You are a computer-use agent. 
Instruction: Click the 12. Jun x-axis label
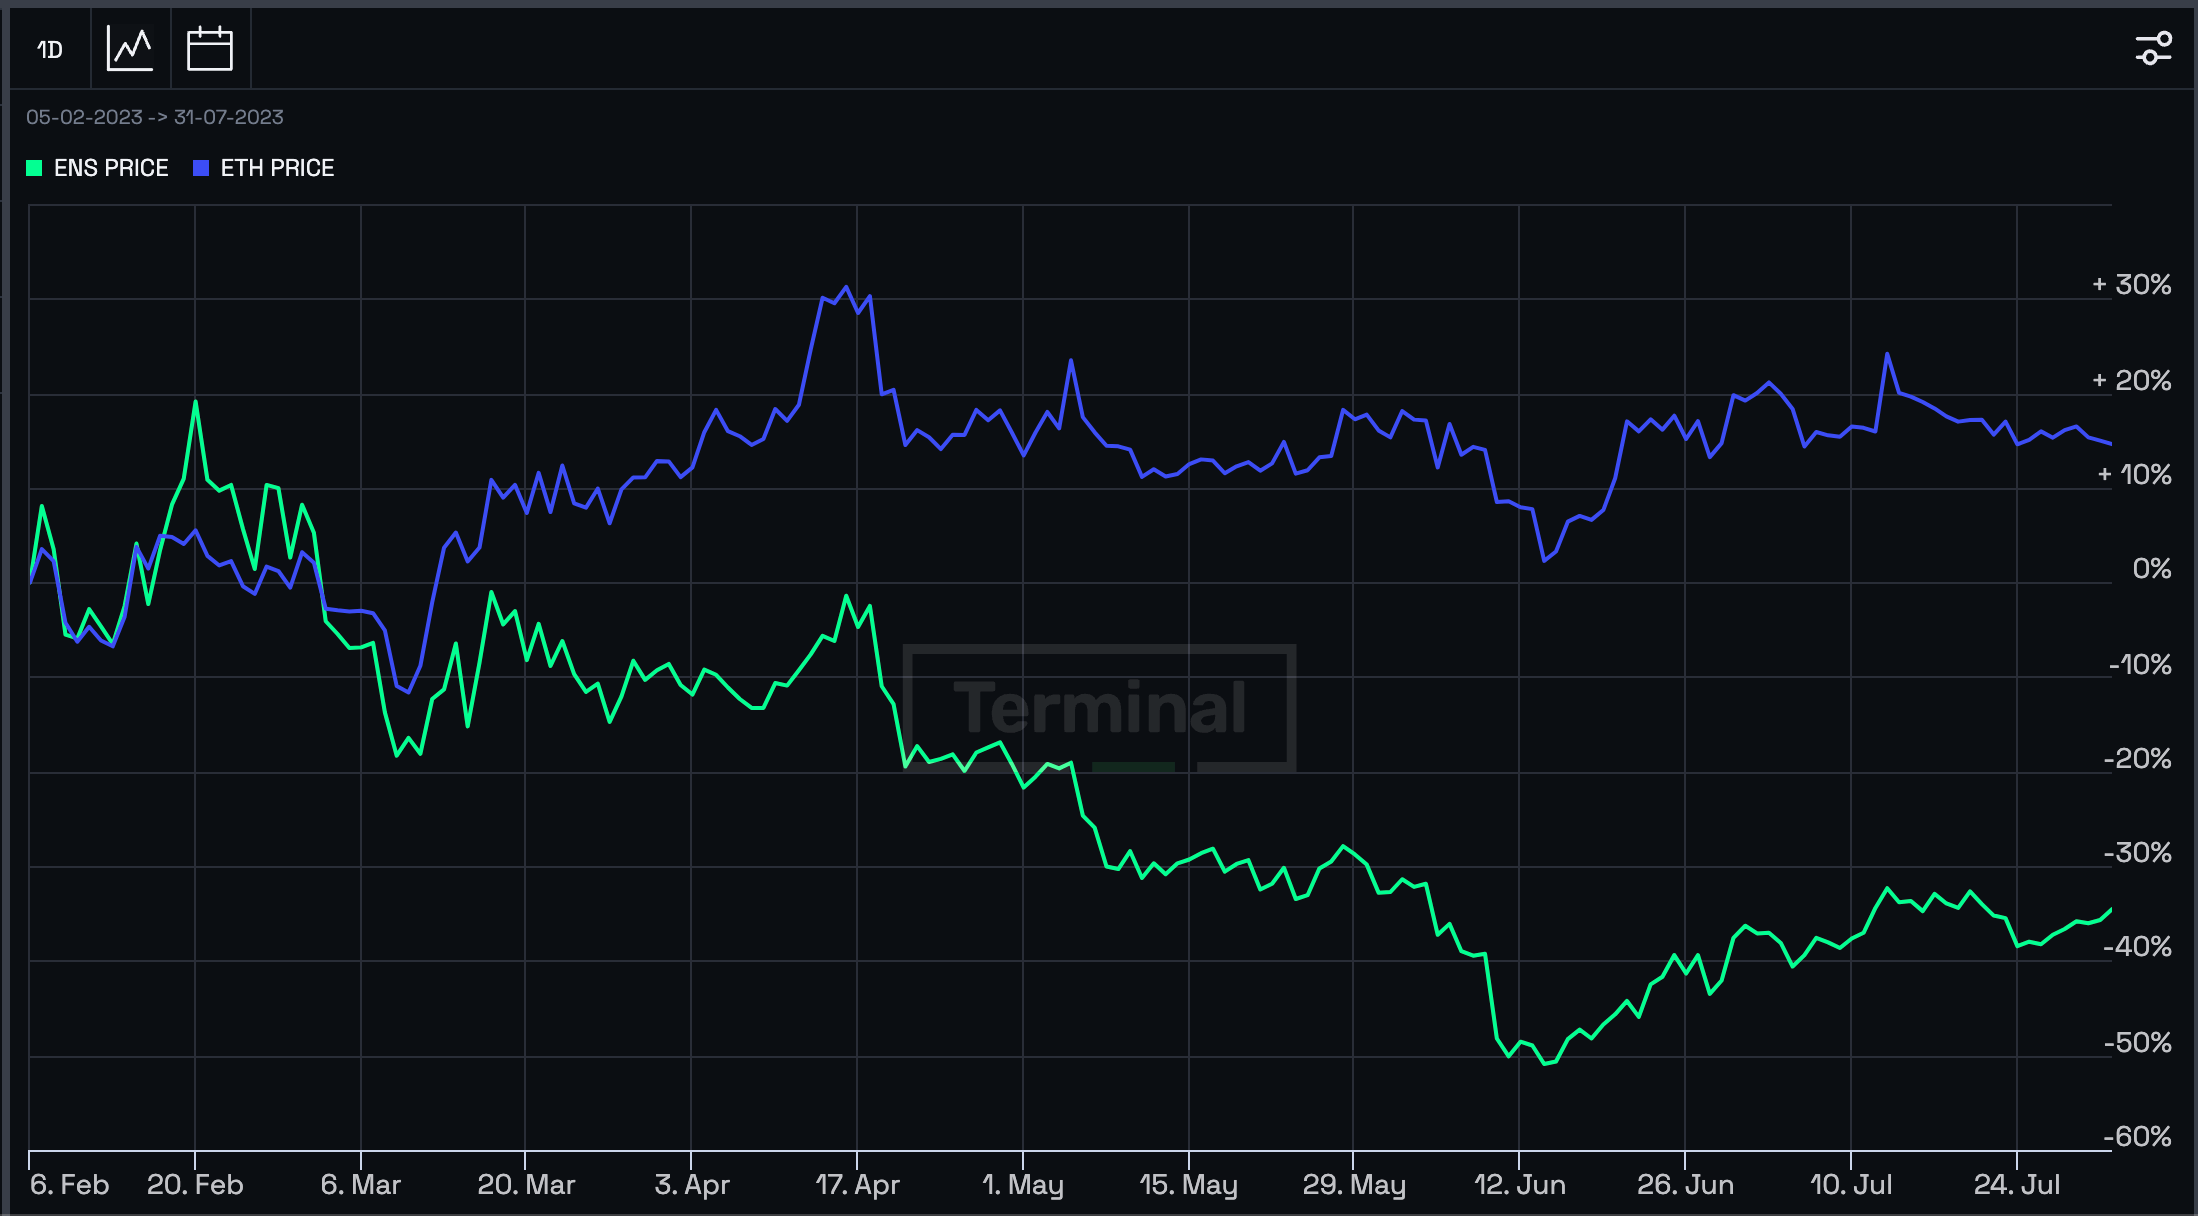[1520, 1185]
